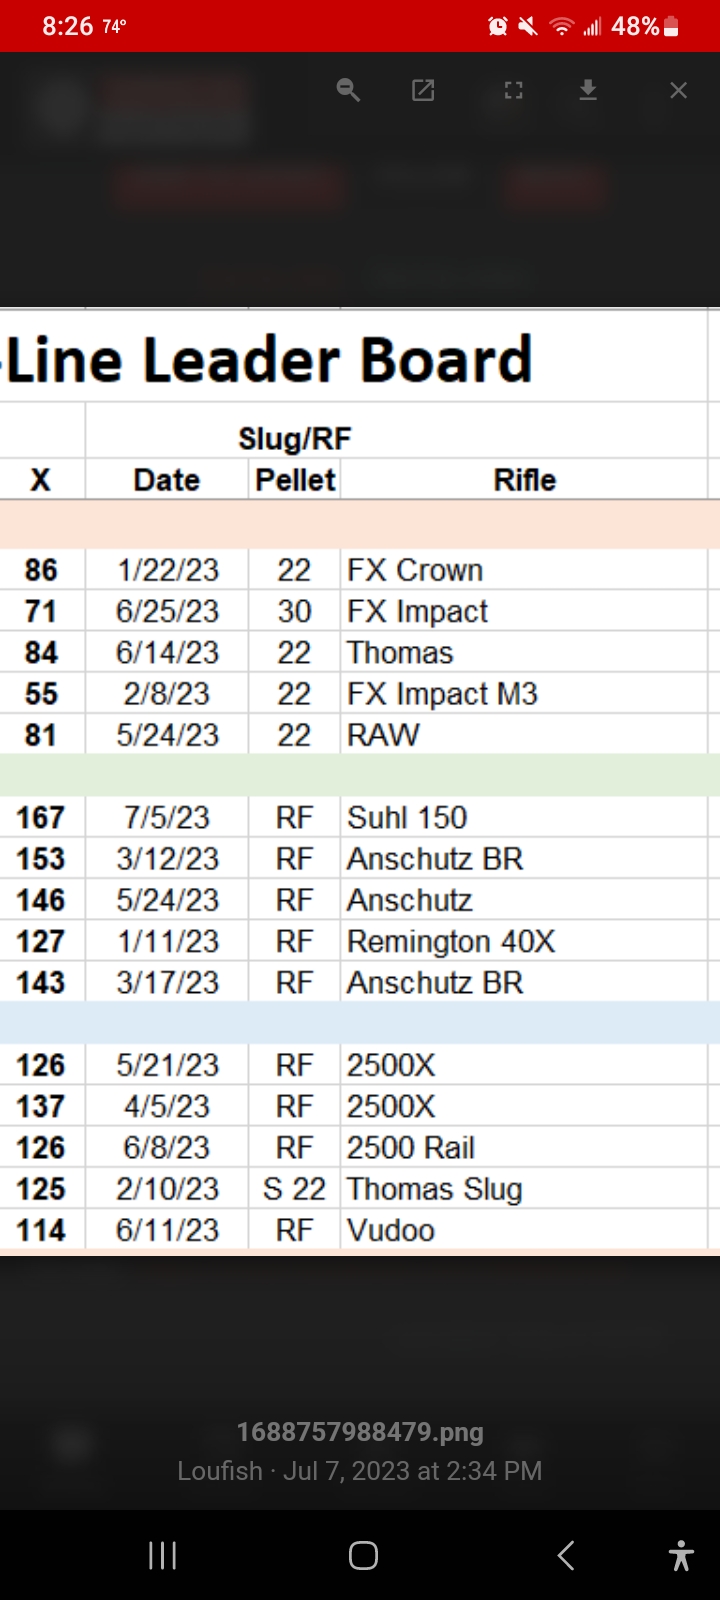The width and height of the screenshot is (720, 1600).
Task: Open the accessibility shortcut icon
Action: (681, 1555)
